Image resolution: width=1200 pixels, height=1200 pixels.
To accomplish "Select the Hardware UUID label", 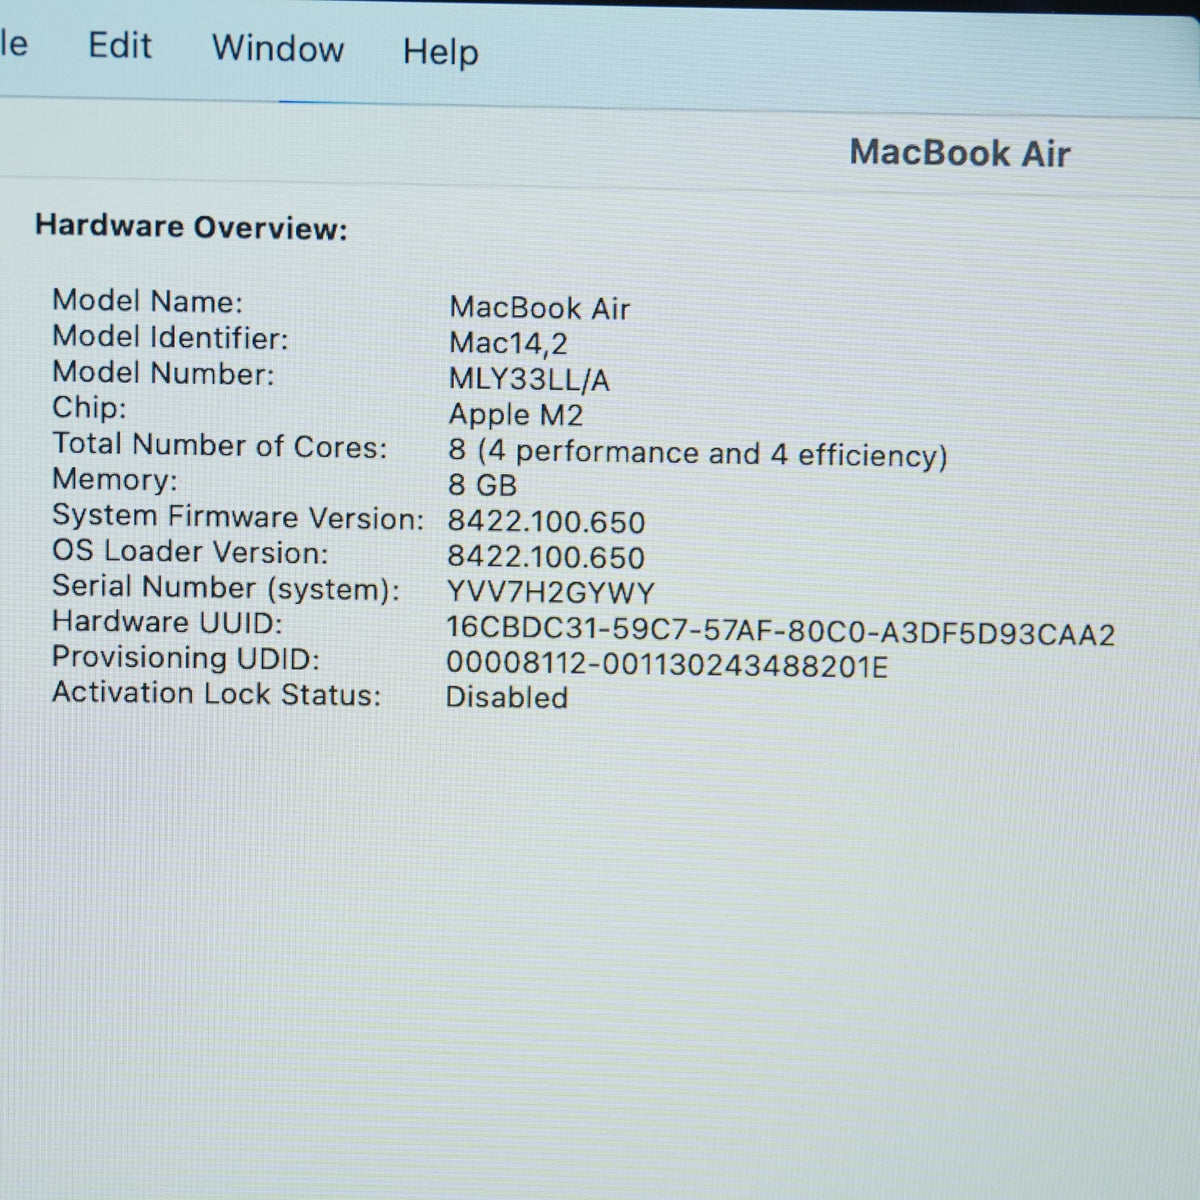I will [167, 622].
